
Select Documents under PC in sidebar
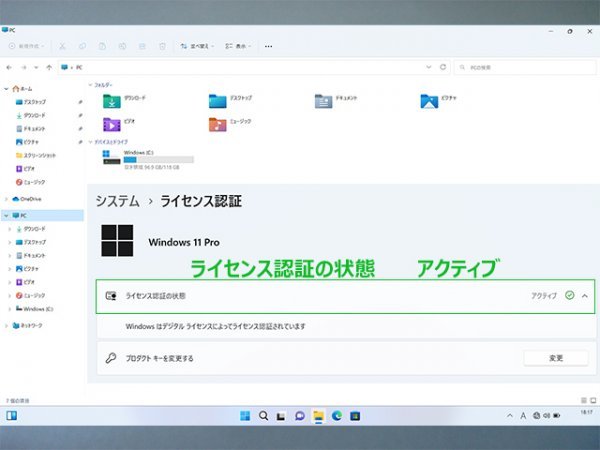(31, 256)
